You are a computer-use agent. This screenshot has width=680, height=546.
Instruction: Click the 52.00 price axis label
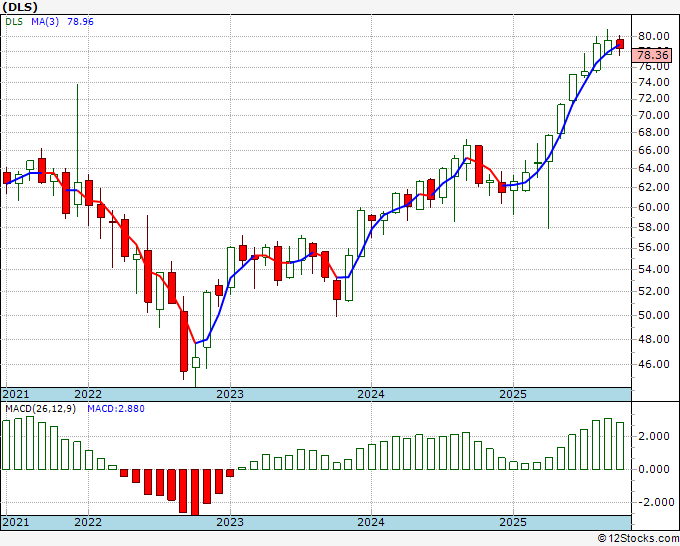(654, 291)
